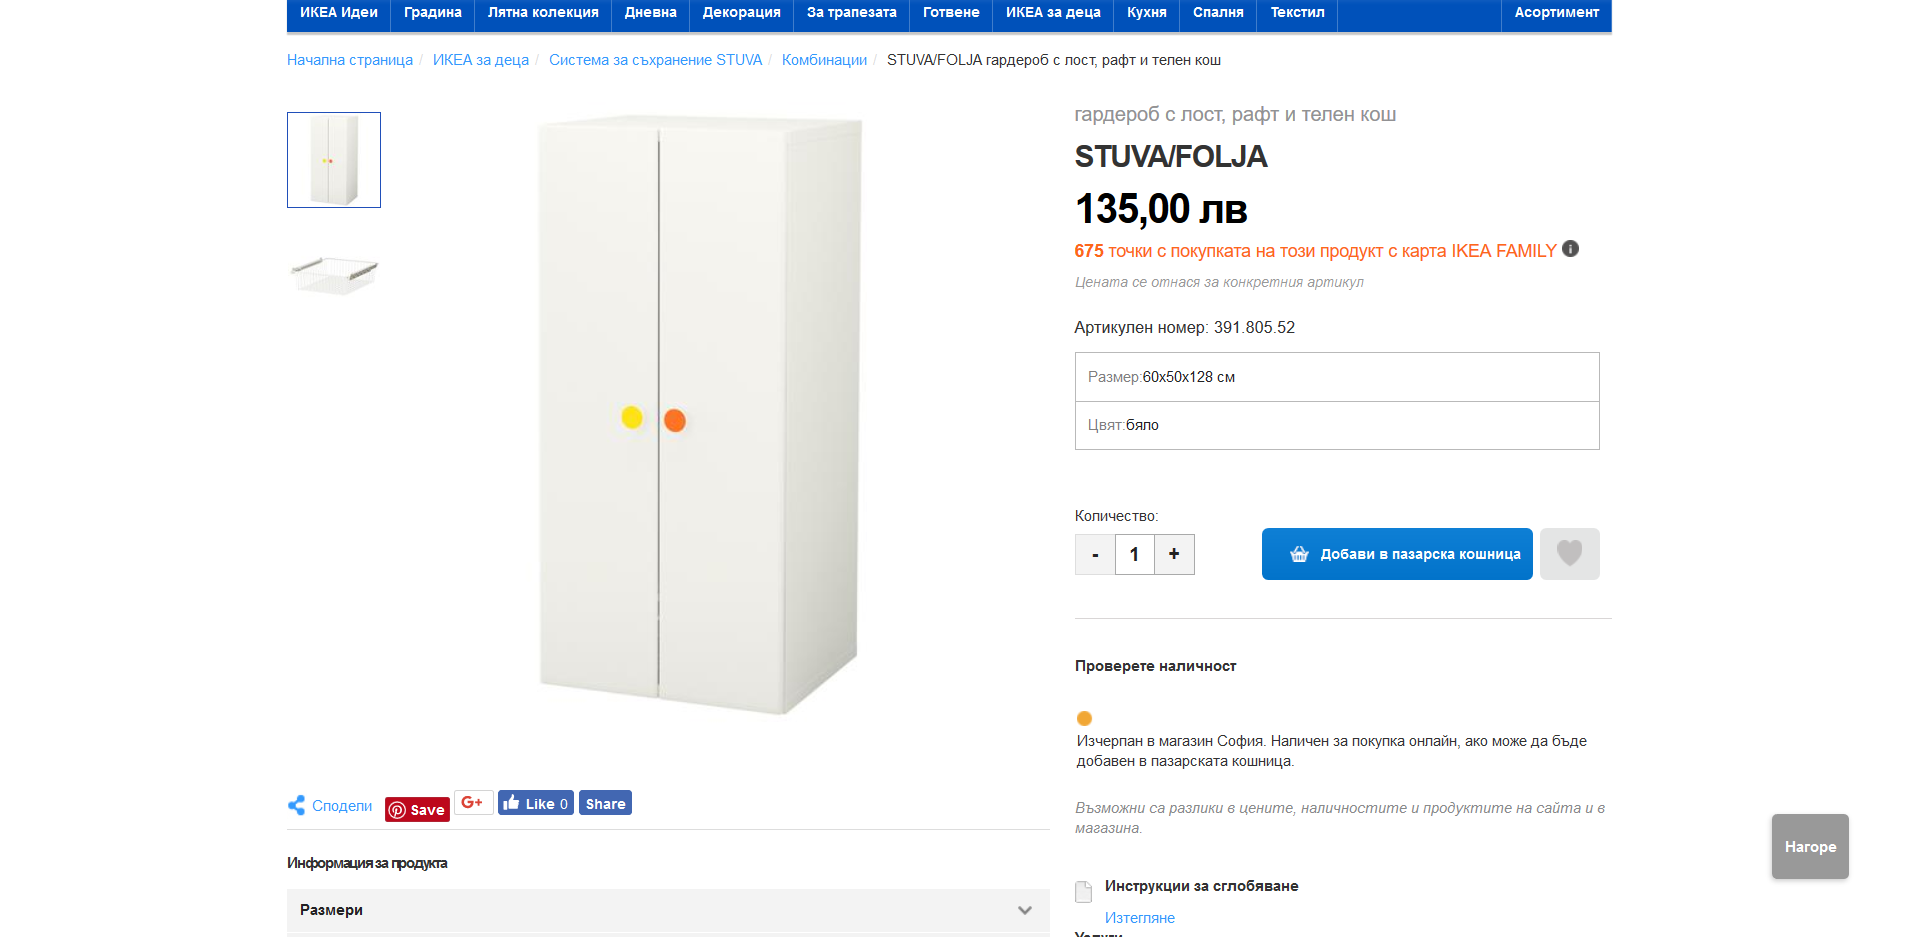Viewport: 1920px width, 937px height.
Task: Open the Асортимент menu
Action: (x=1556, y=13)
